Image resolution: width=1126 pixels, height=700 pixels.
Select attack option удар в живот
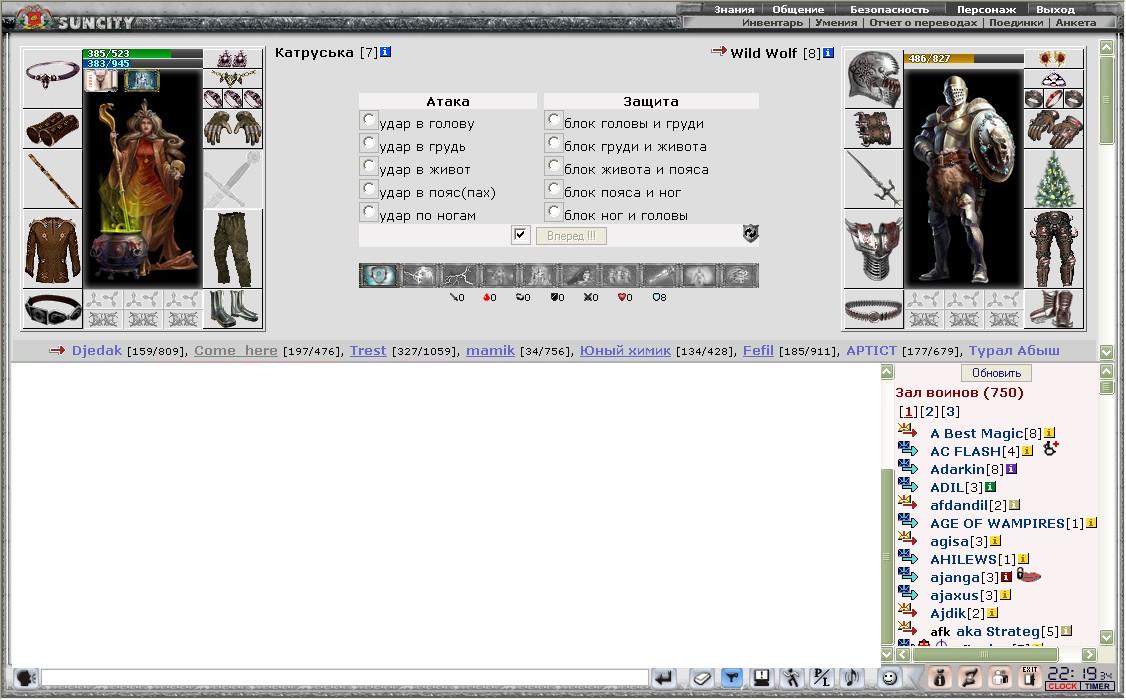coord(368,165)
